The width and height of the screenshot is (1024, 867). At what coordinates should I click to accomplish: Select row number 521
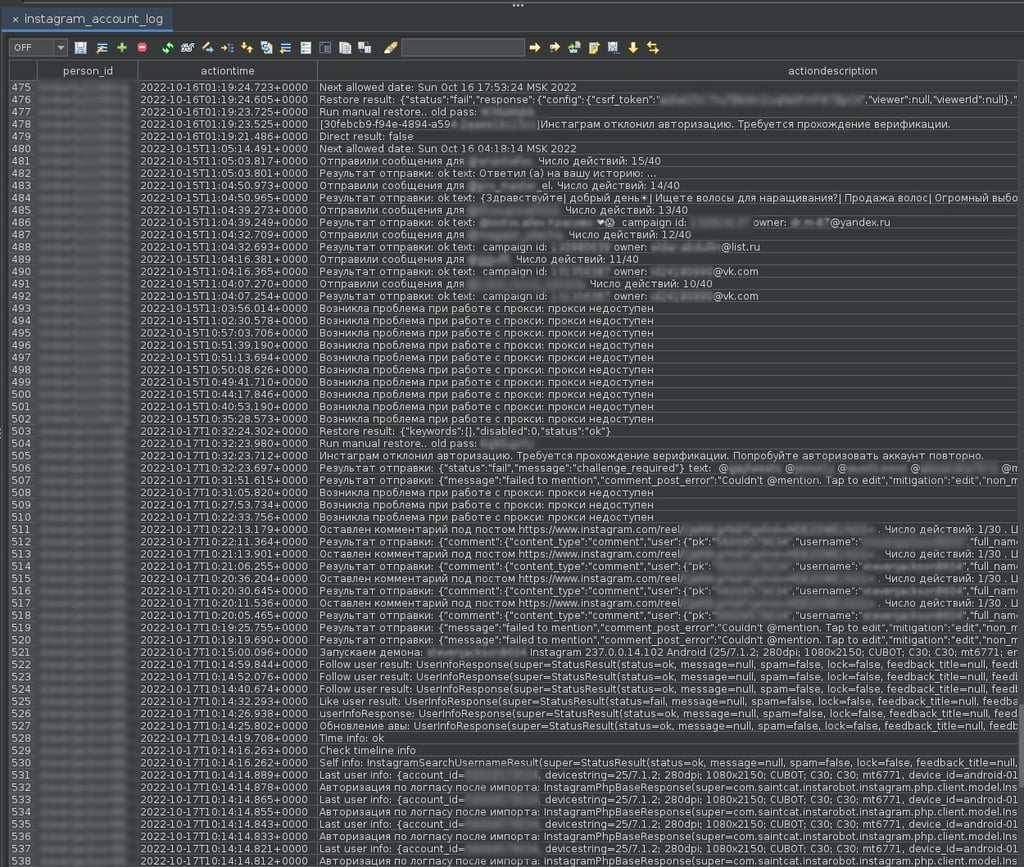tap(21, 652)
